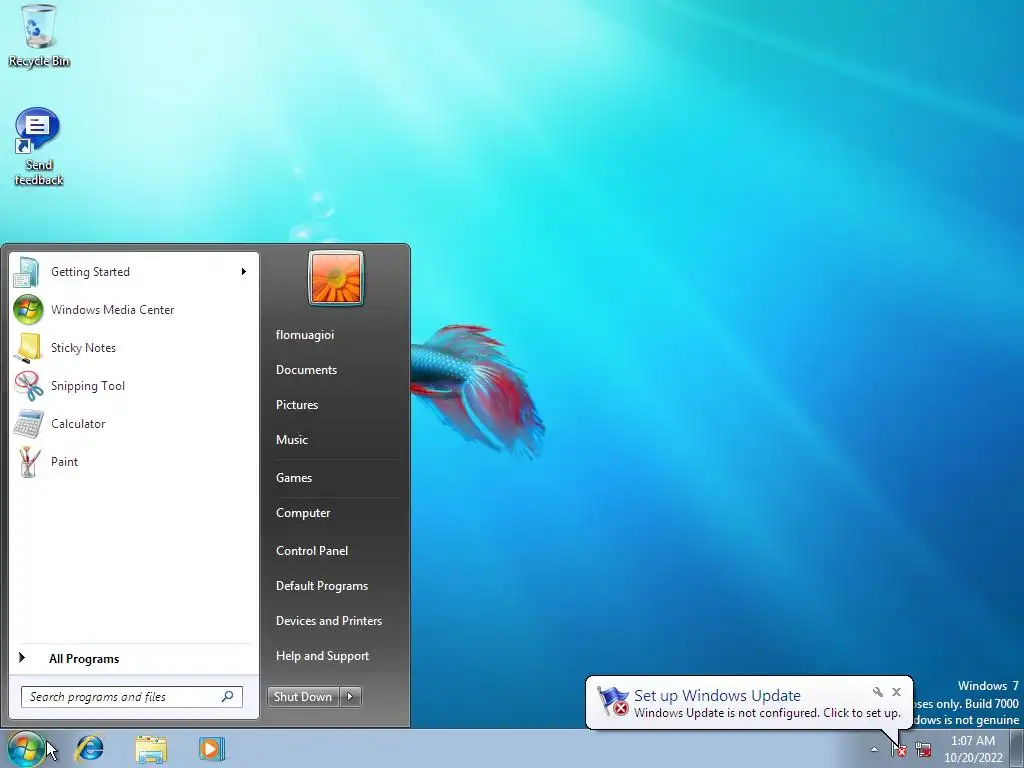The image size is (1024, 768).
Task: Open Computer from Start menu
Action: 303,513
